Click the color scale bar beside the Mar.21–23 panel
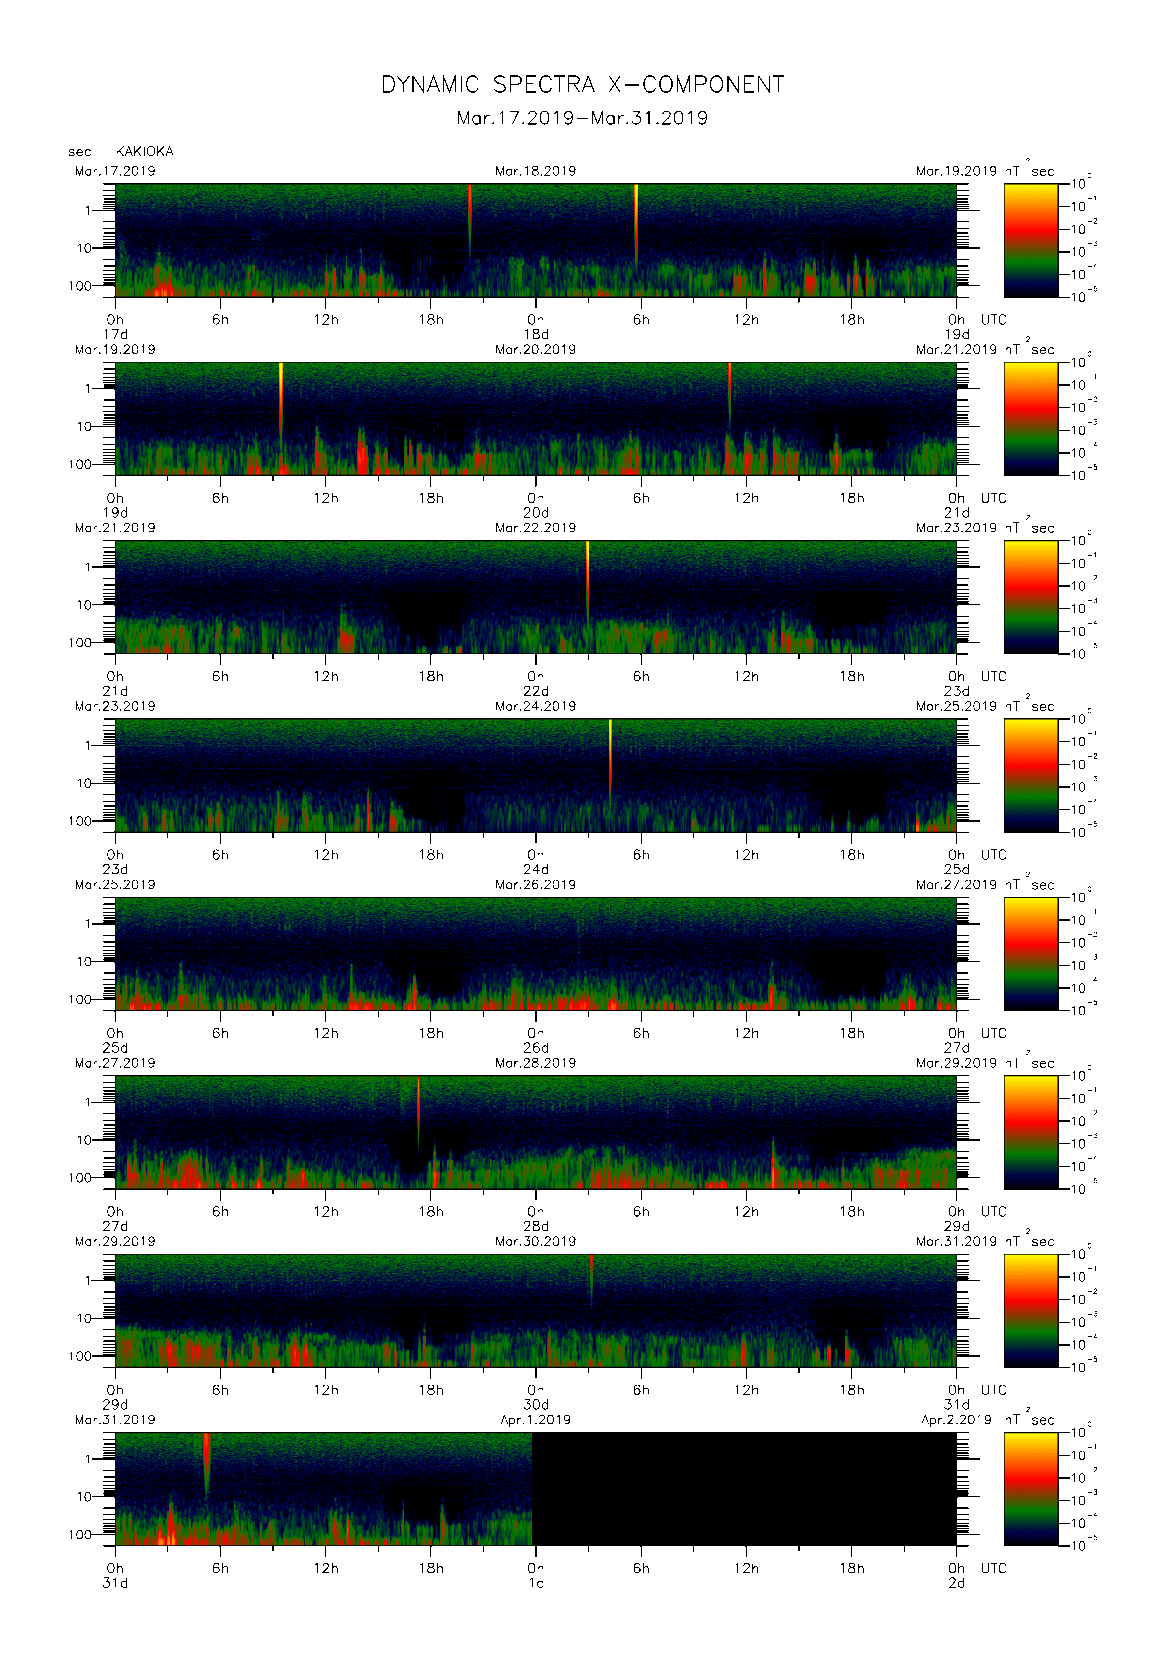The image size is (1165, 1679). (1031, 597)
